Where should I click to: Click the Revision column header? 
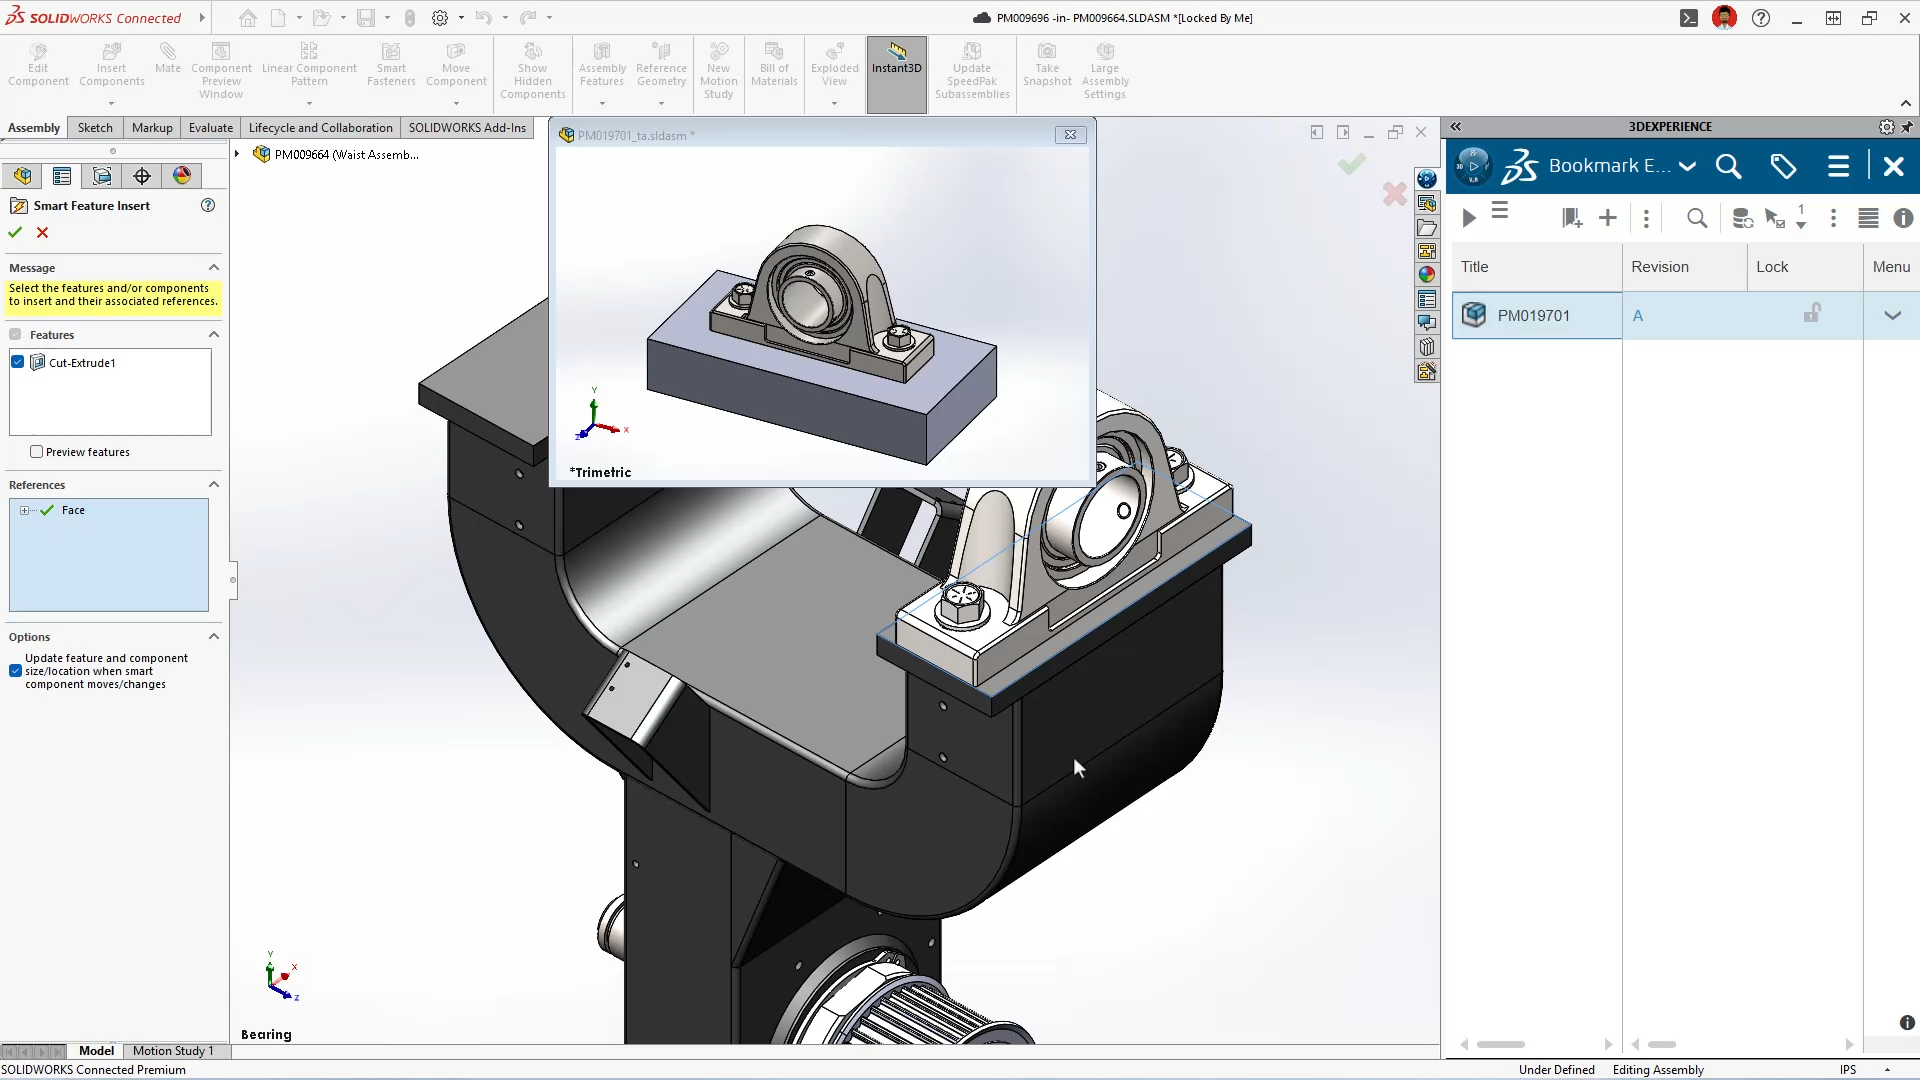click(1660, 267)
